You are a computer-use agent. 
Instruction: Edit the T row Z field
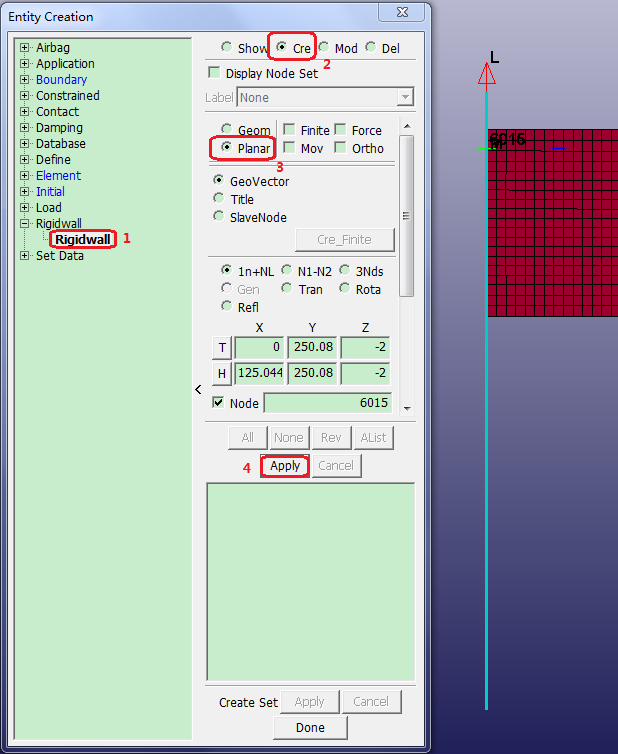point(365,347)
